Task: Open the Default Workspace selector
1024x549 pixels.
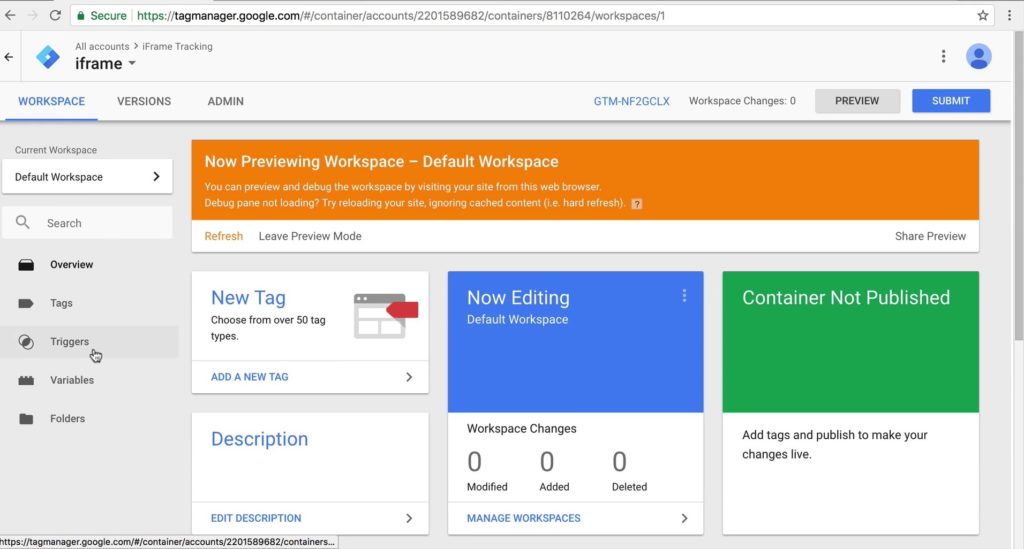Action: click(88, 177)
